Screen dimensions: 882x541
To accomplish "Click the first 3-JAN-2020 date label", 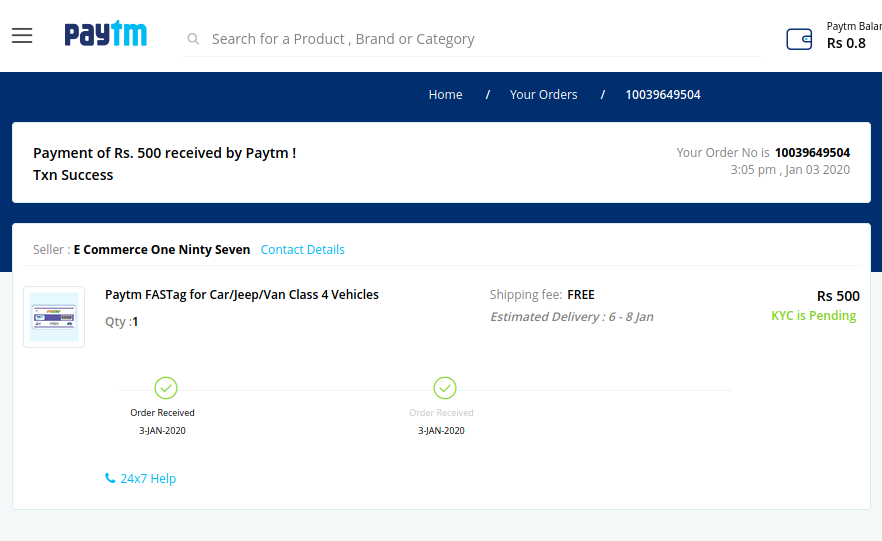I will (x=163, y=431).
